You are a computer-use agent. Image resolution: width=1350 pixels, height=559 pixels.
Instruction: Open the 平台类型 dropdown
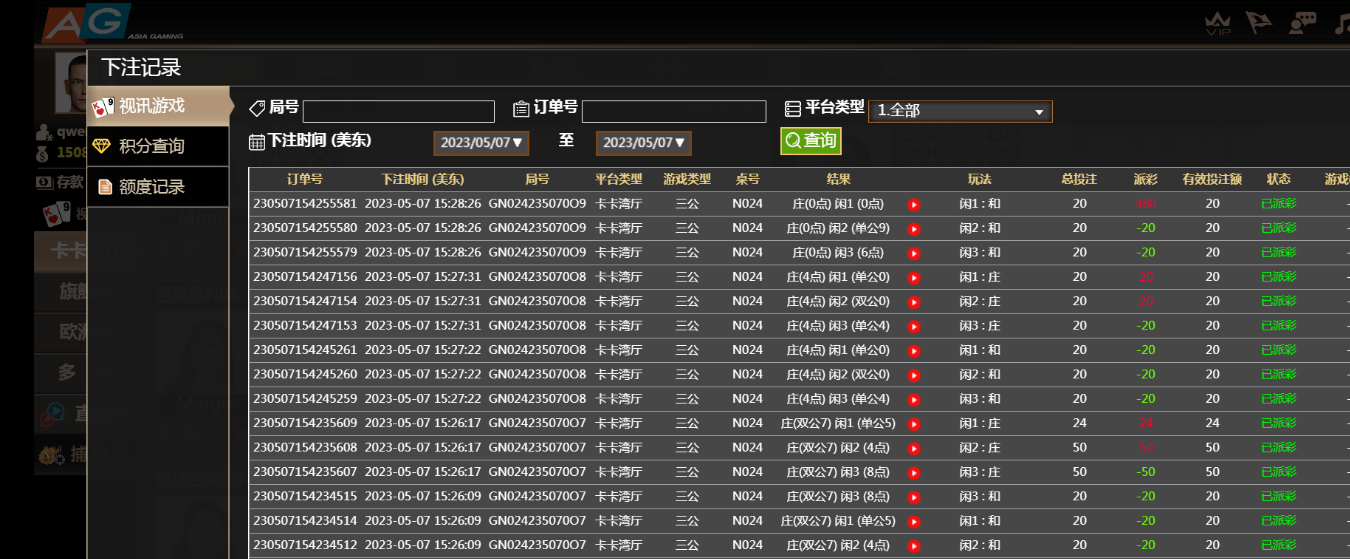[959, 111]
